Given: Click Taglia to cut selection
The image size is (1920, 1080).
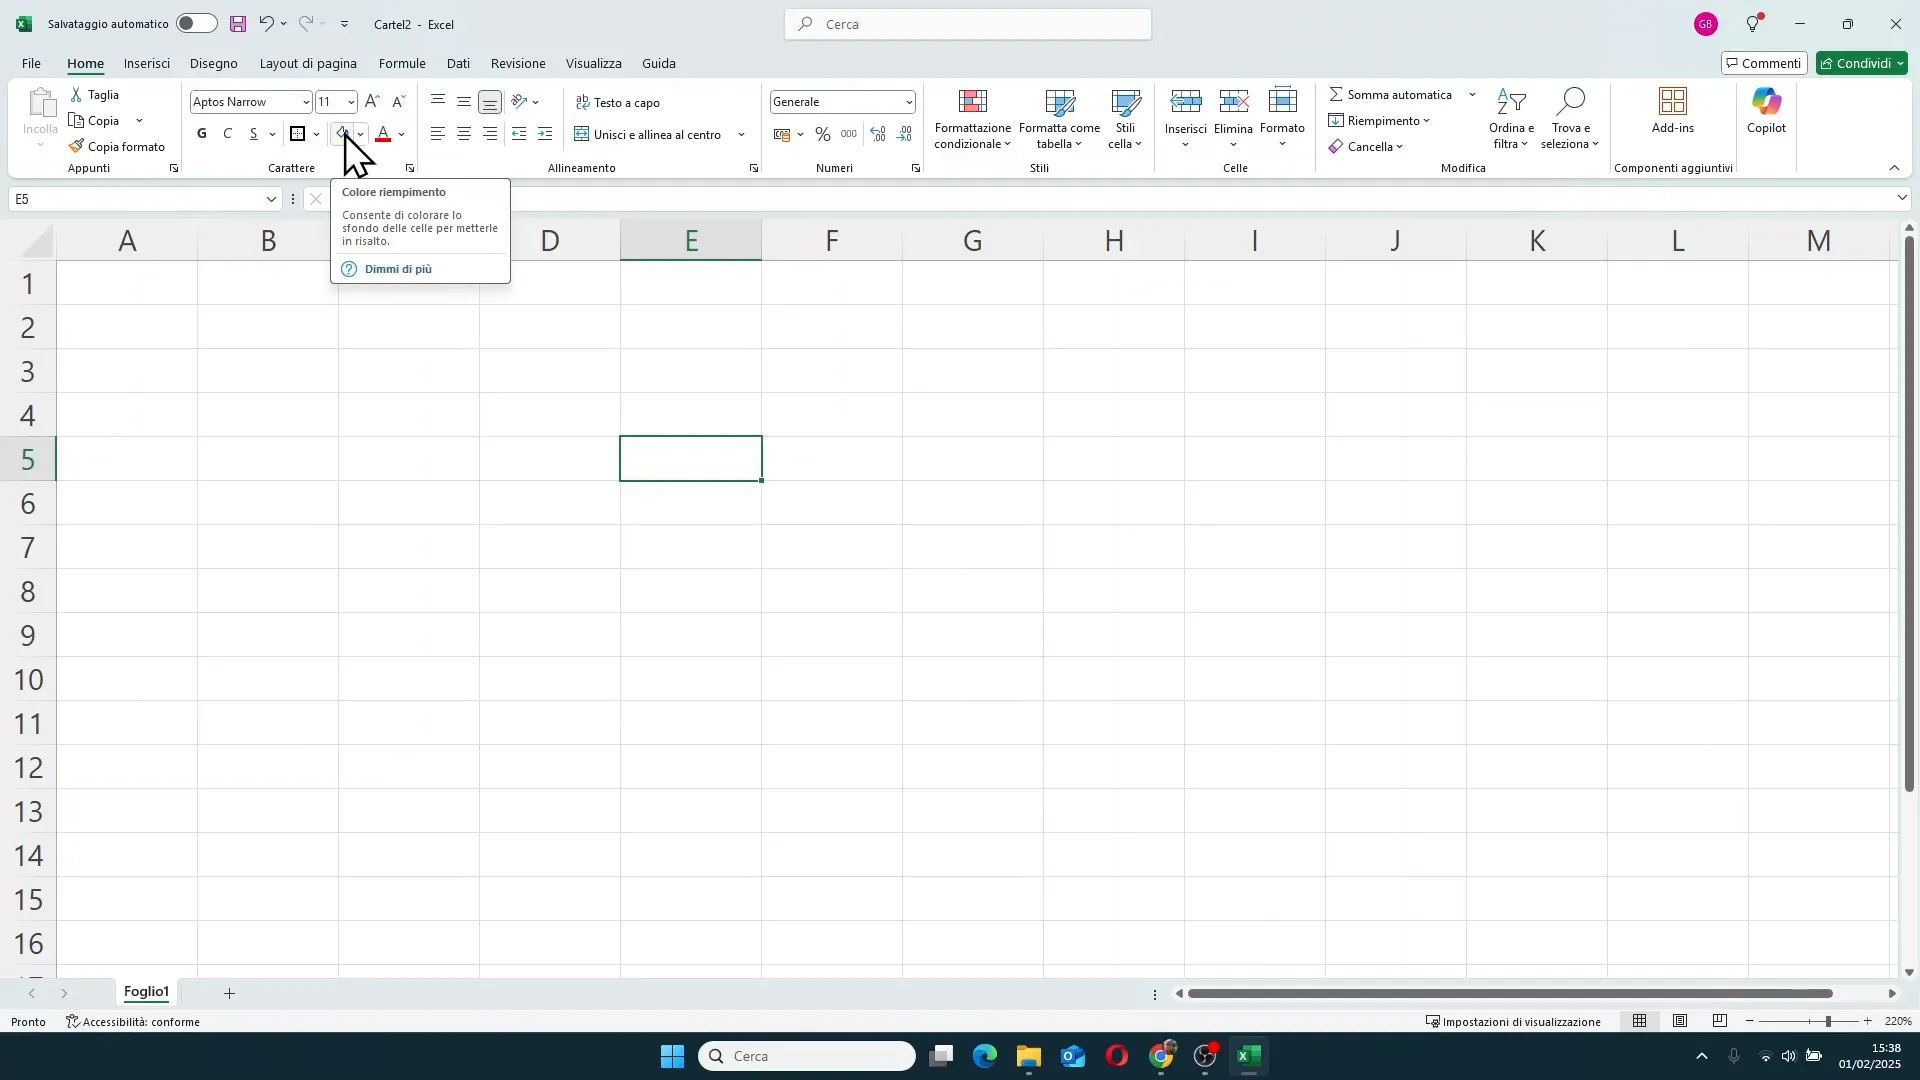Looking at the screenshot, I should 95,95.
